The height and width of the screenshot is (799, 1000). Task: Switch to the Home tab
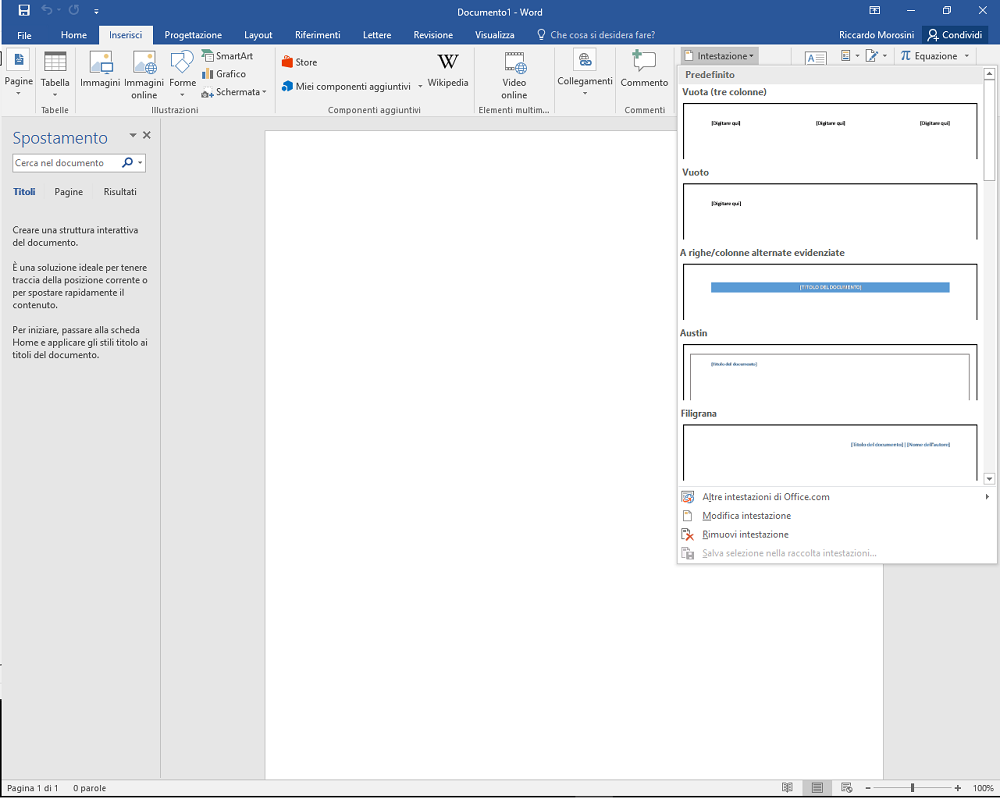73,35
